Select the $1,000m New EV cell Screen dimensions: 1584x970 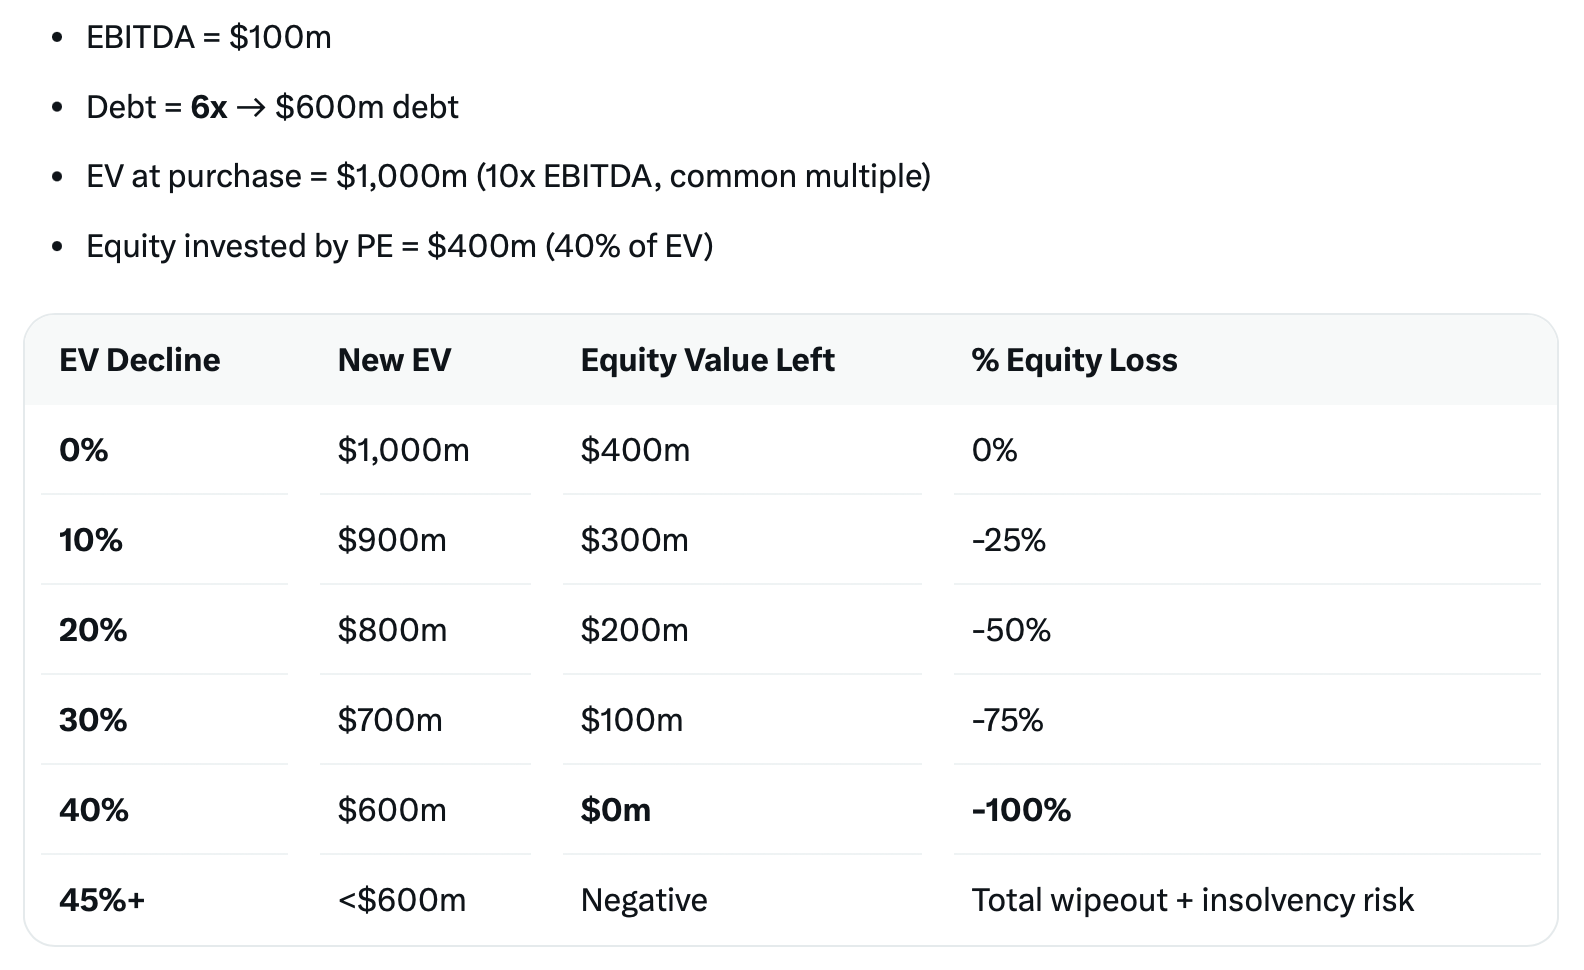click(x=403, y=450)
